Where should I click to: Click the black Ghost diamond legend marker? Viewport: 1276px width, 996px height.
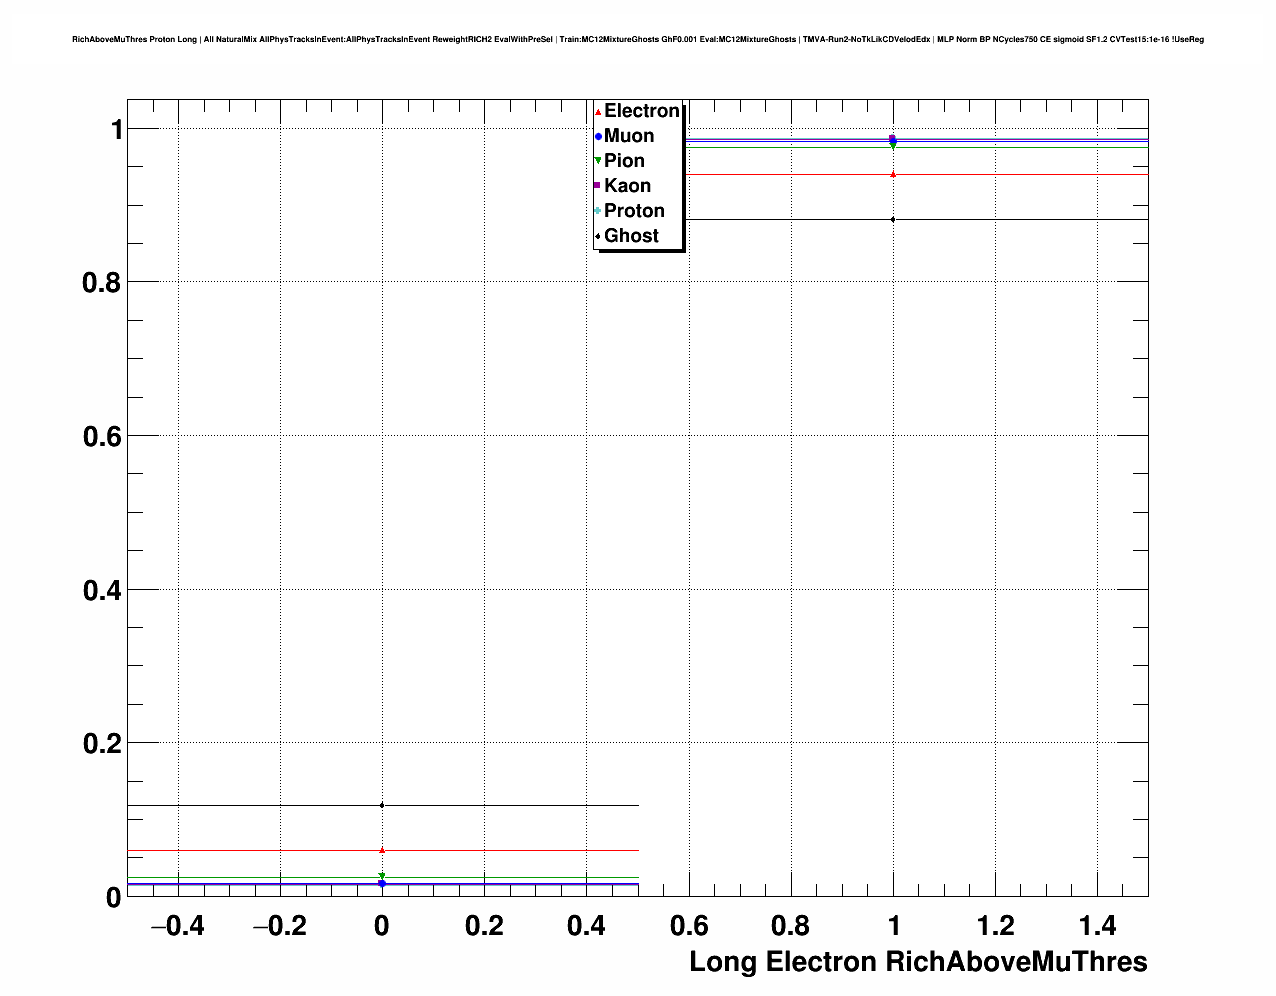click(x=598, y=236)
